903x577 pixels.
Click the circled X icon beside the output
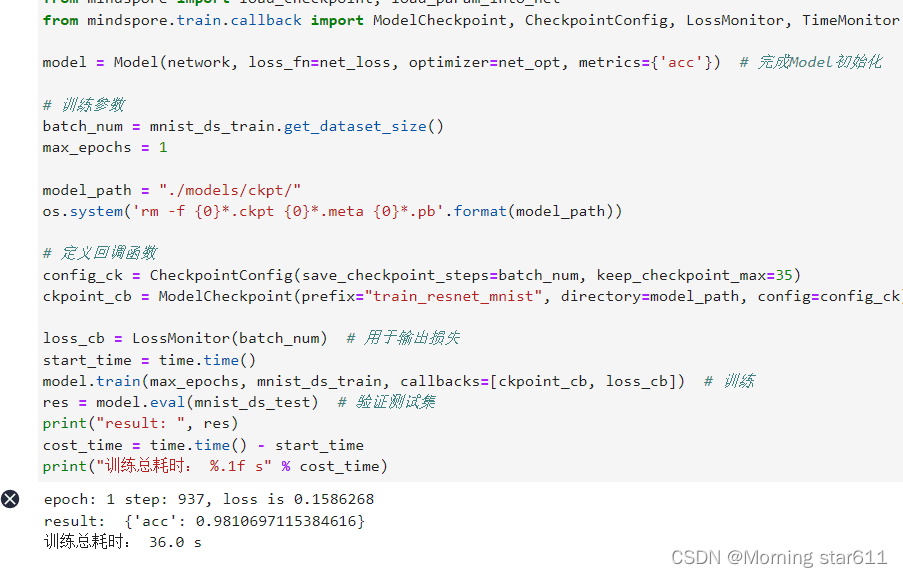click(10, 499)
